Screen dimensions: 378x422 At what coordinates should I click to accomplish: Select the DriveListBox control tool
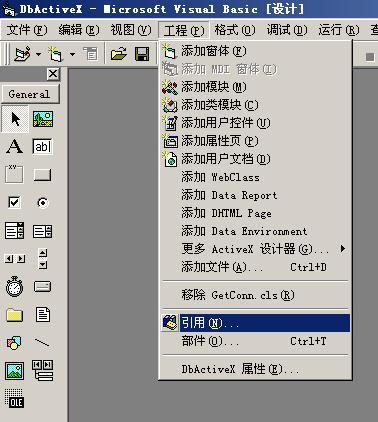[43, 286]
